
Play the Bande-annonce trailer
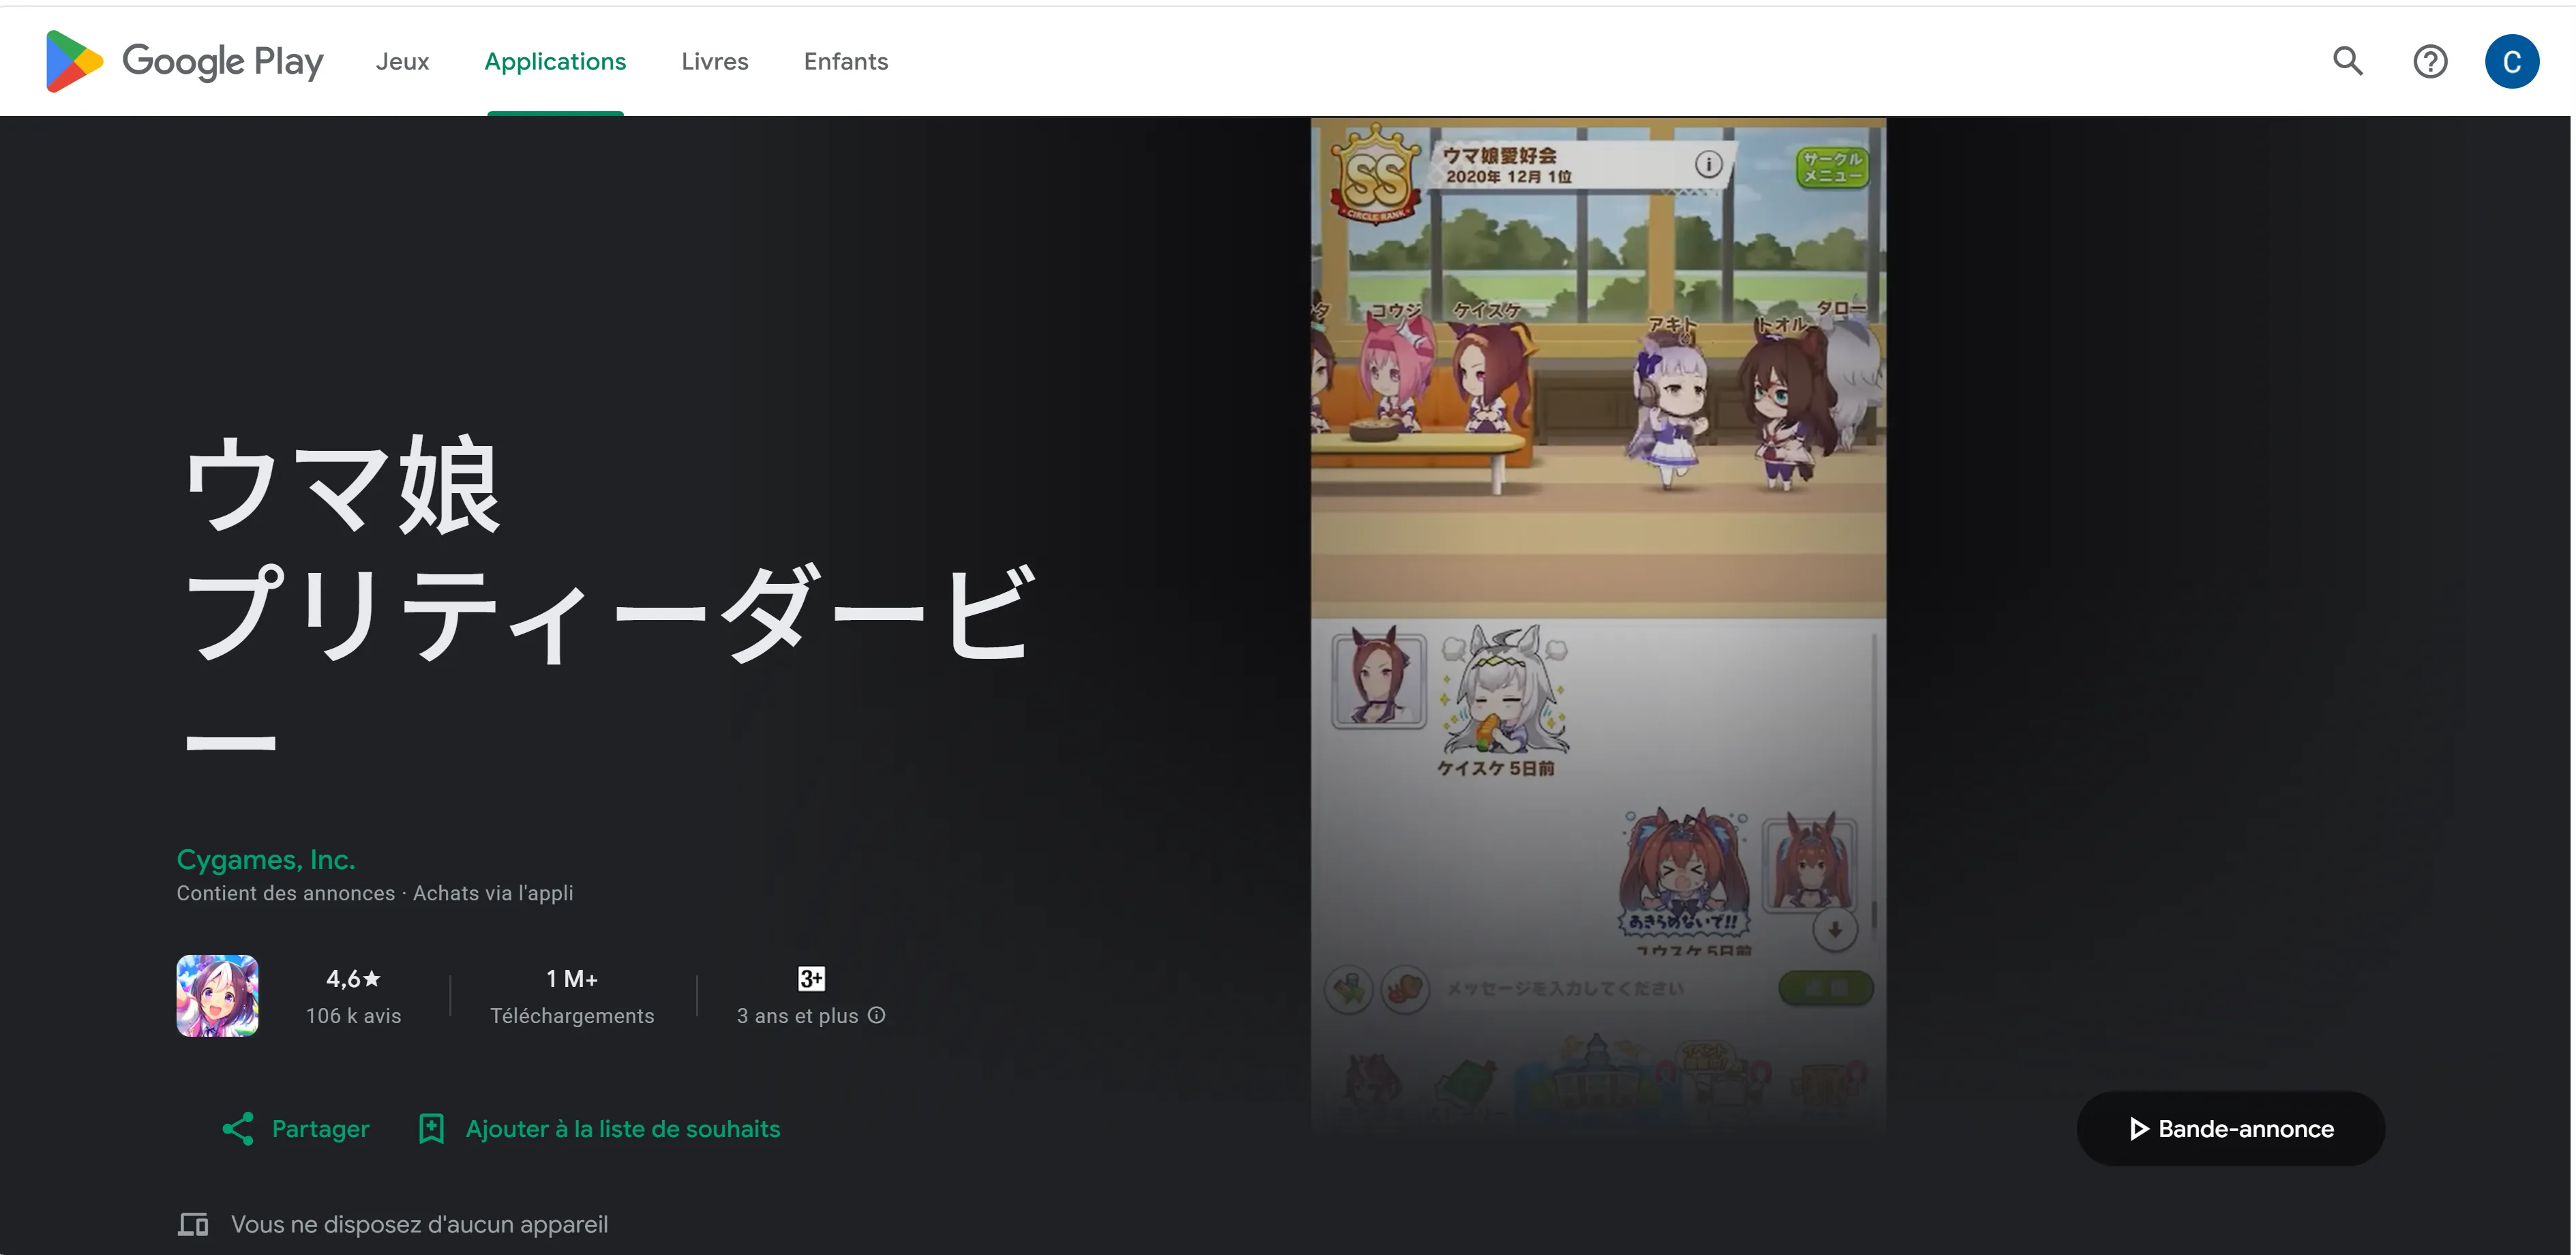[x=2230, y=1128]
